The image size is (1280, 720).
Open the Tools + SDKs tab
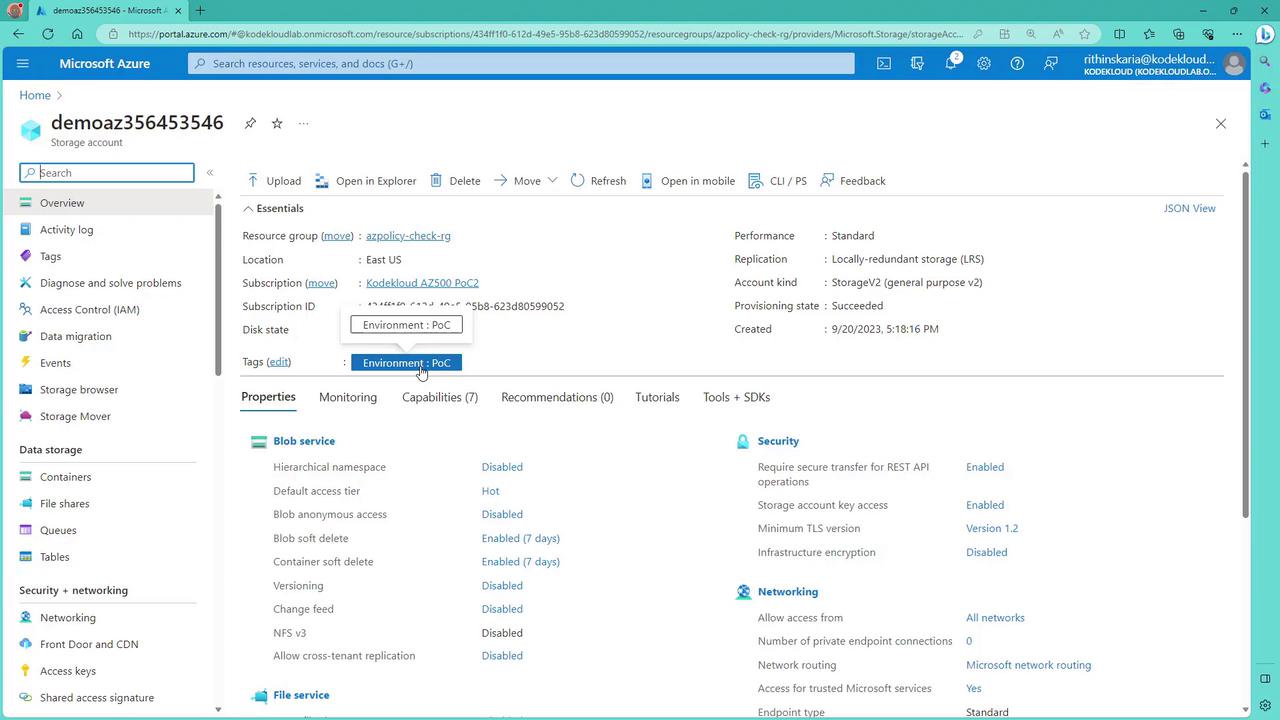(736, 398)
